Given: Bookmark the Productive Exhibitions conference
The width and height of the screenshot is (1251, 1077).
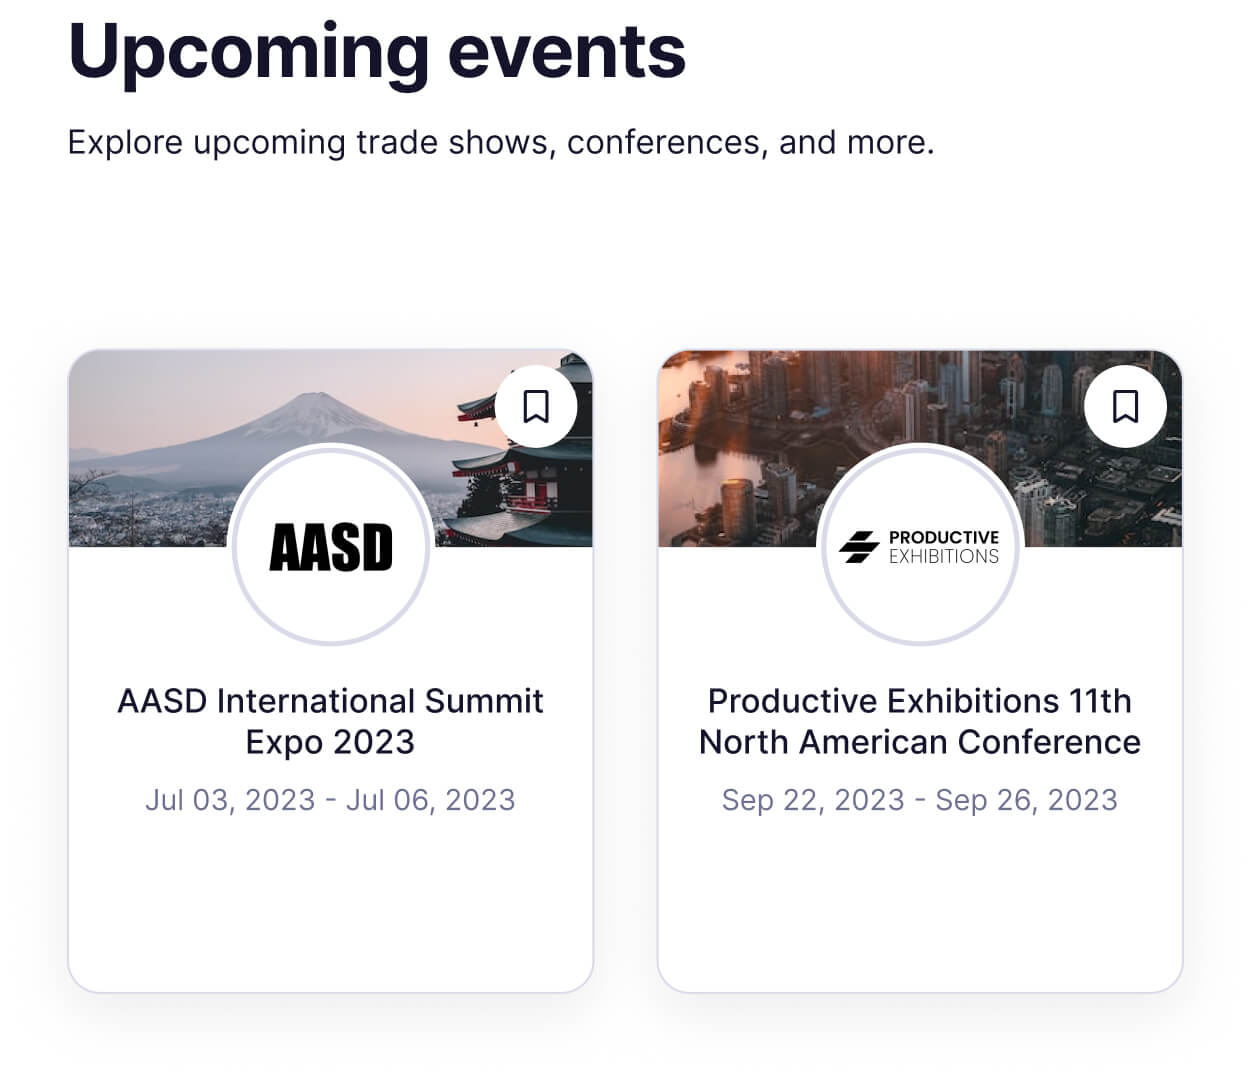Looking at the screenshot, I should click(x=1125, y=407).
